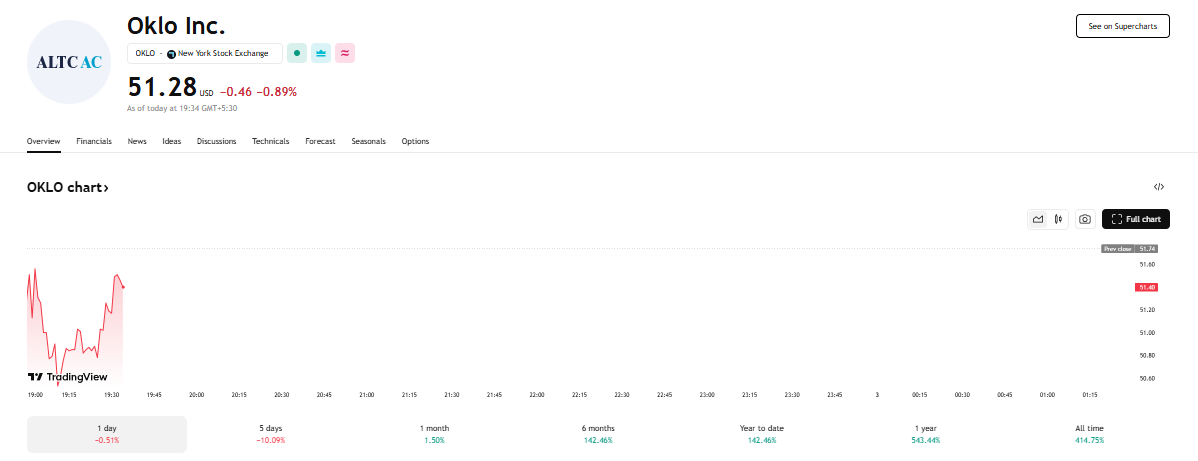Click the 23:00 time axis label
Screen dimensions: 1198x461
tap(707, 394)
